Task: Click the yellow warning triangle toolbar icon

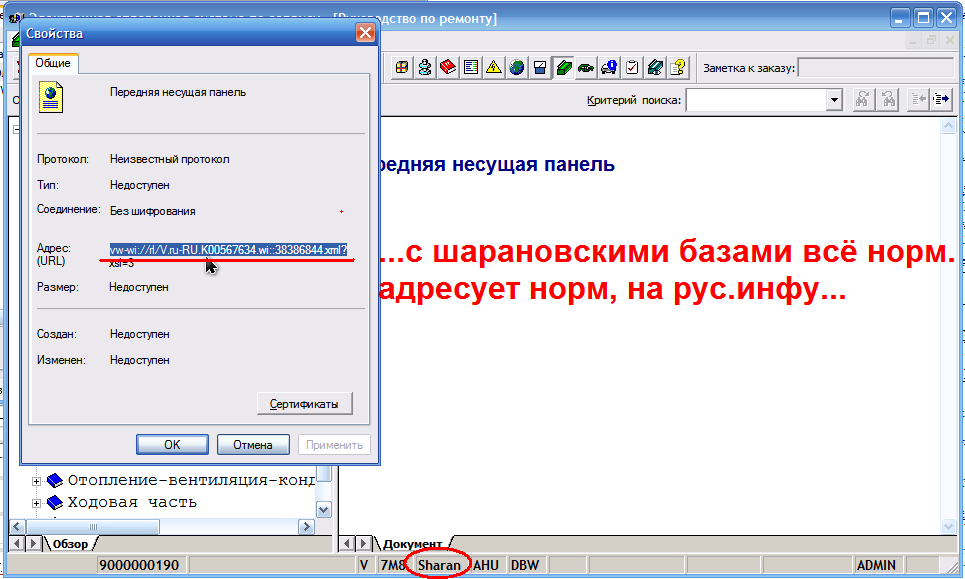Action: click(x=494, y=68)
